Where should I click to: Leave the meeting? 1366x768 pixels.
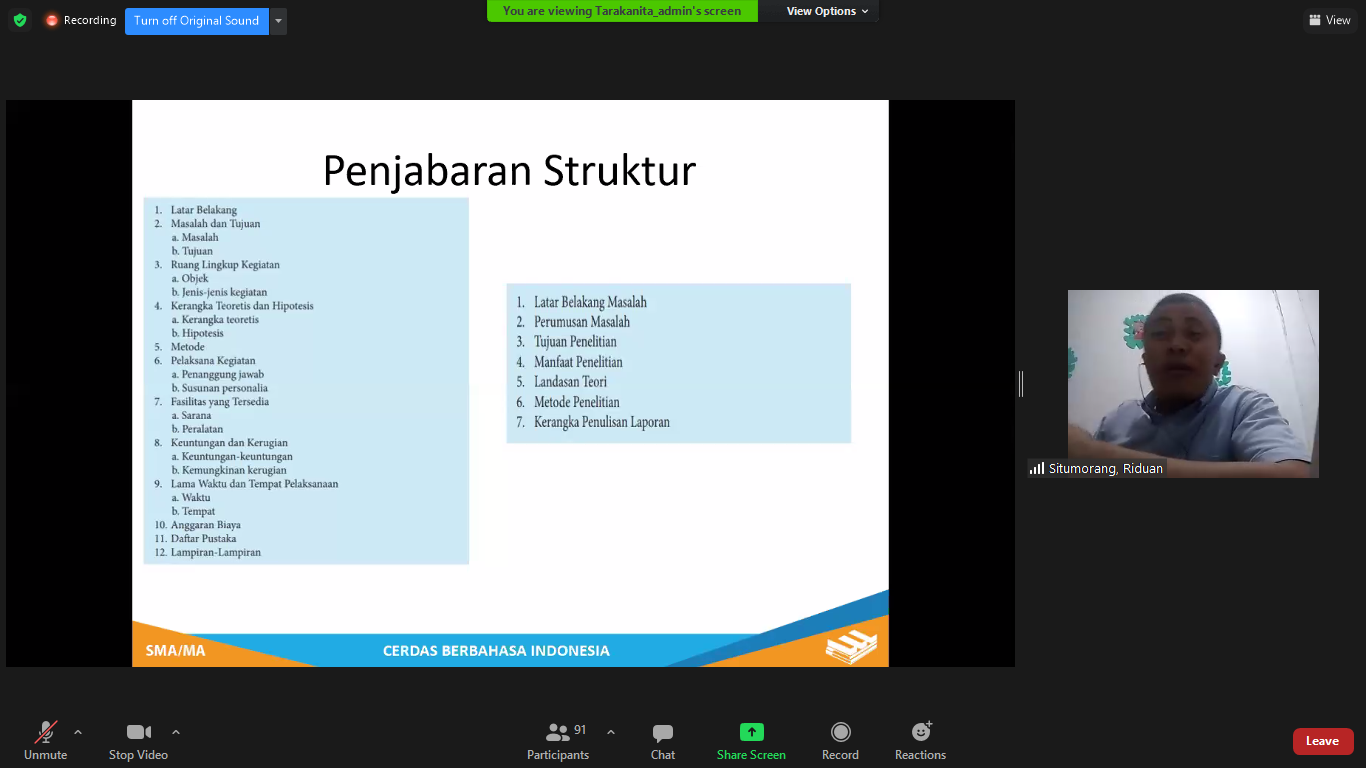[x=1322, y=741]
